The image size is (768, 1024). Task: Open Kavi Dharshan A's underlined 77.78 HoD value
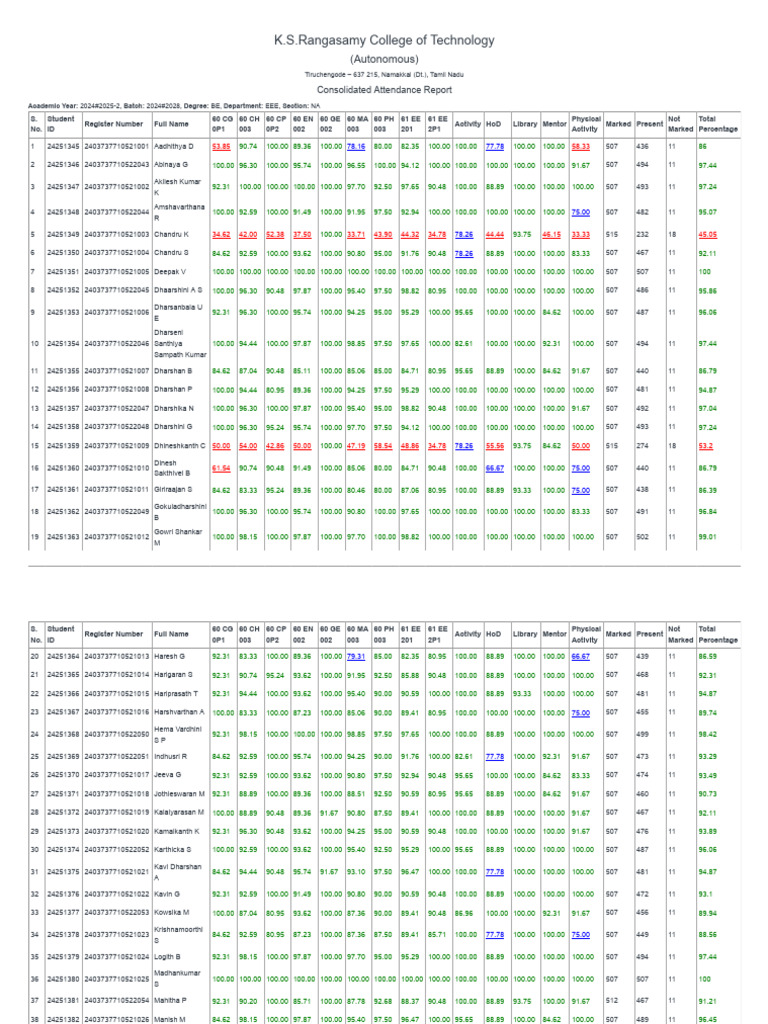pos(495,872)
